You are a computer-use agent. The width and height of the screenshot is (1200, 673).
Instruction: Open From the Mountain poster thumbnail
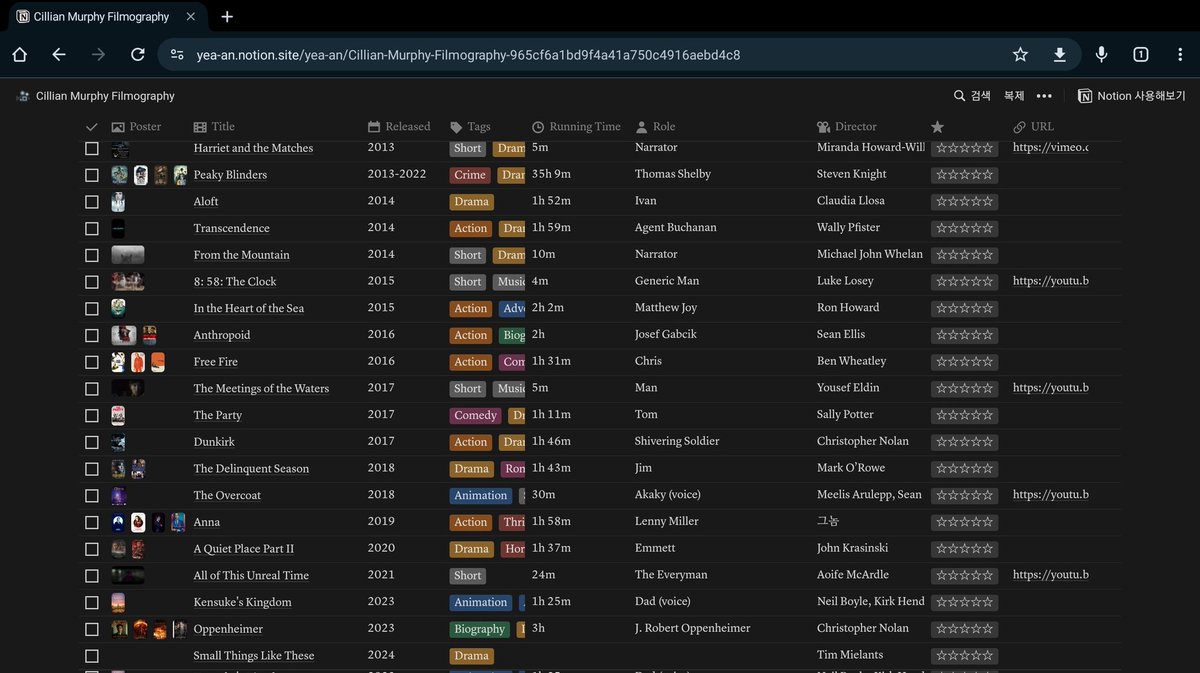[128, 255]
